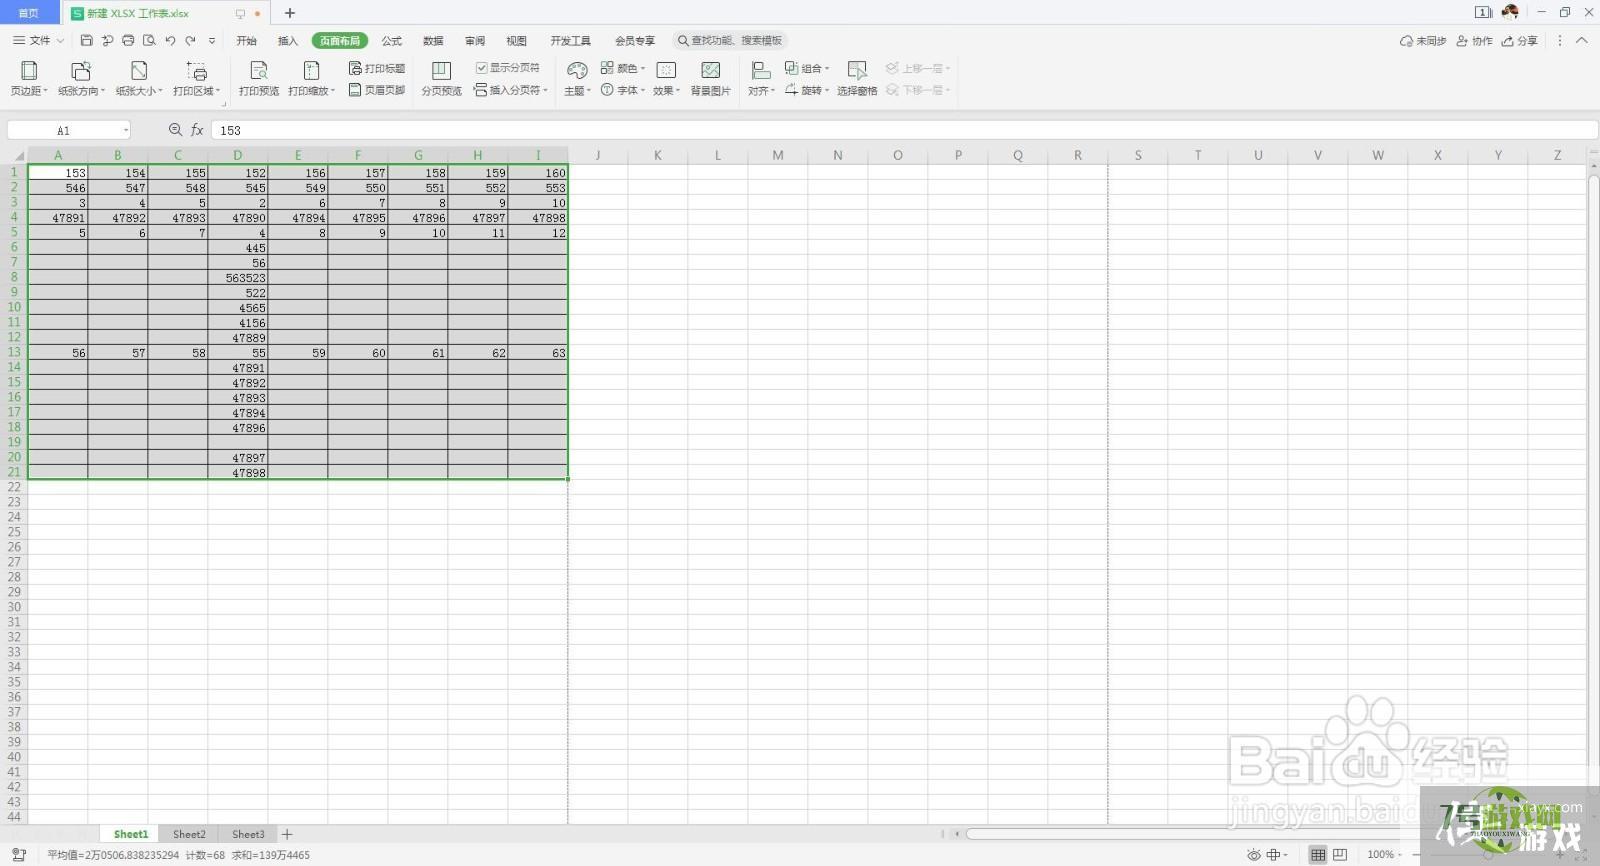Click the fx insert function icon

197,130
